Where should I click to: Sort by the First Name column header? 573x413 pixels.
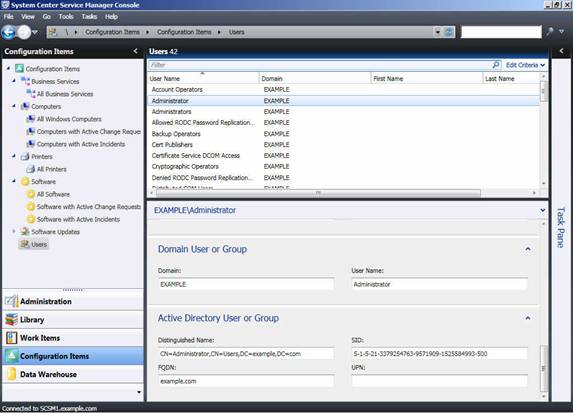pos(426,79)
